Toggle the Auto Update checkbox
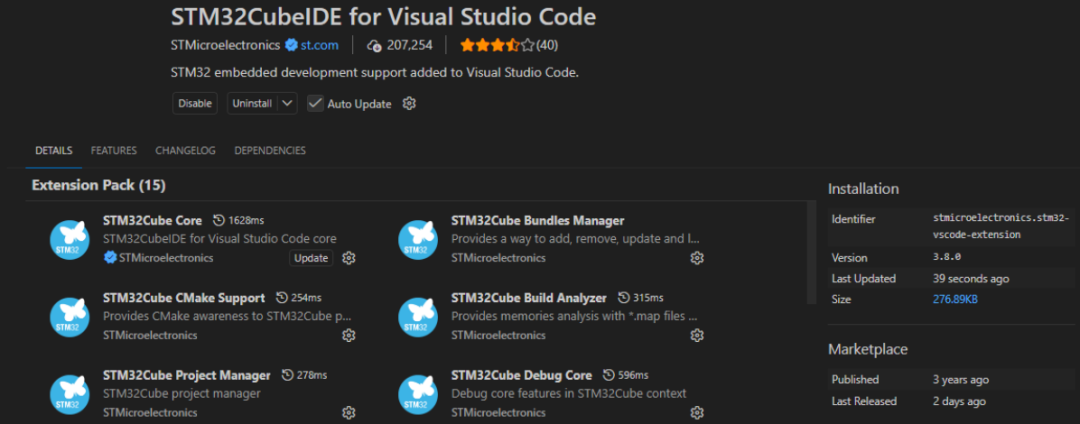The image size is (1080, 424). (315, 103)
